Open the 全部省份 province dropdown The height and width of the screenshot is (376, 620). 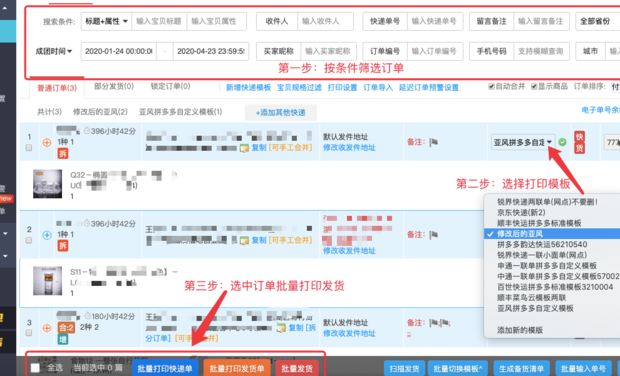(x=597, y=21)
